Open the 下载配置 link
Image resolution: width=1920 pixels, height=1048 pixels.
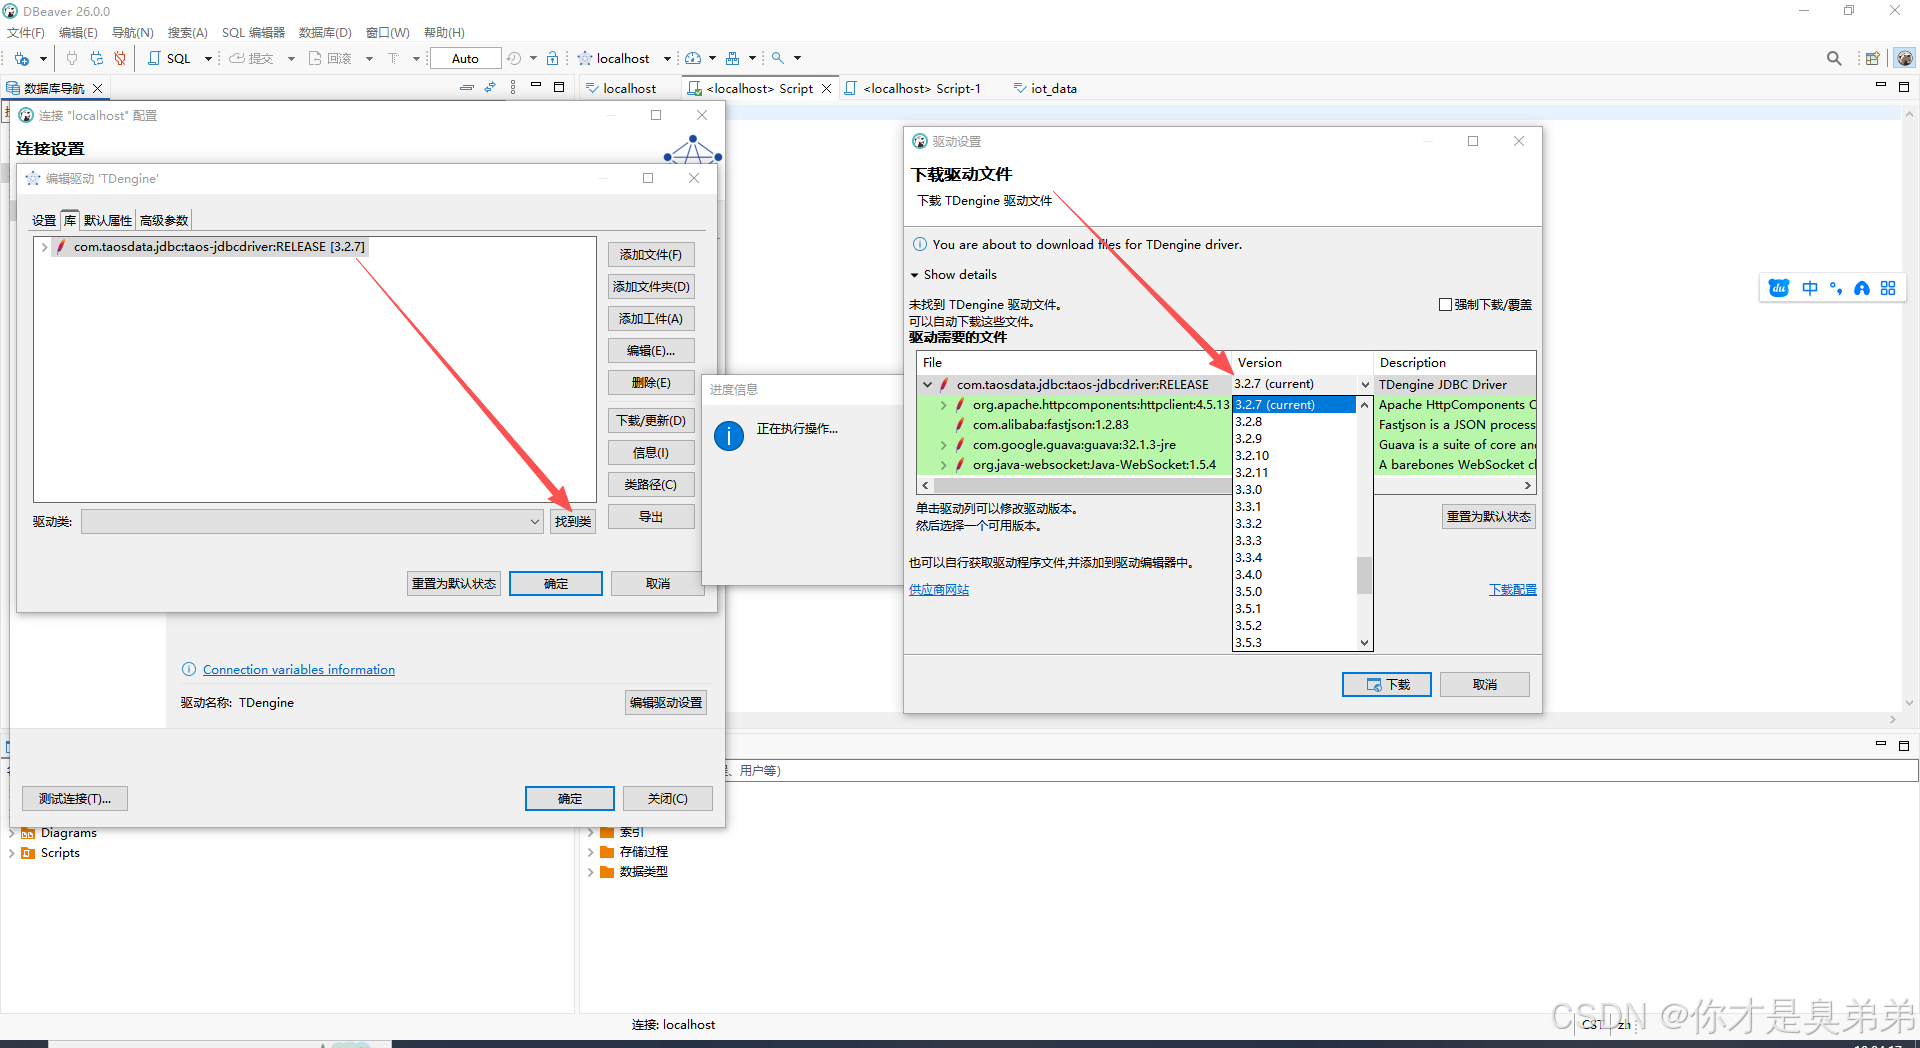coord(1513,590)
